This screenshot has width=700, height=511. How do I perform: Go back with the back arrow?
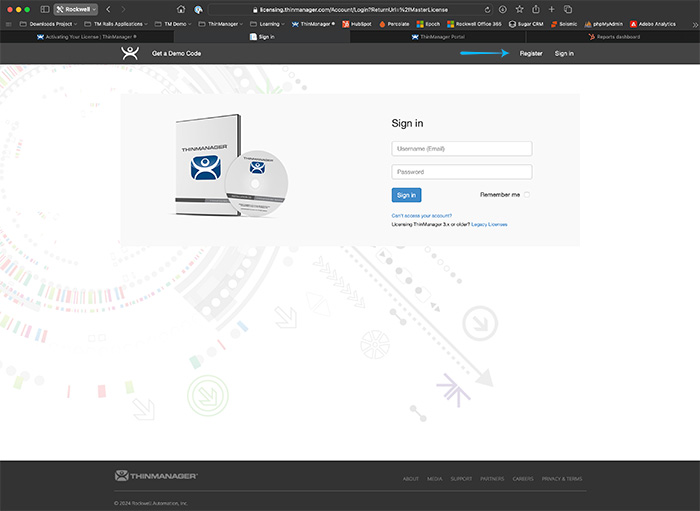click(108, 9)
